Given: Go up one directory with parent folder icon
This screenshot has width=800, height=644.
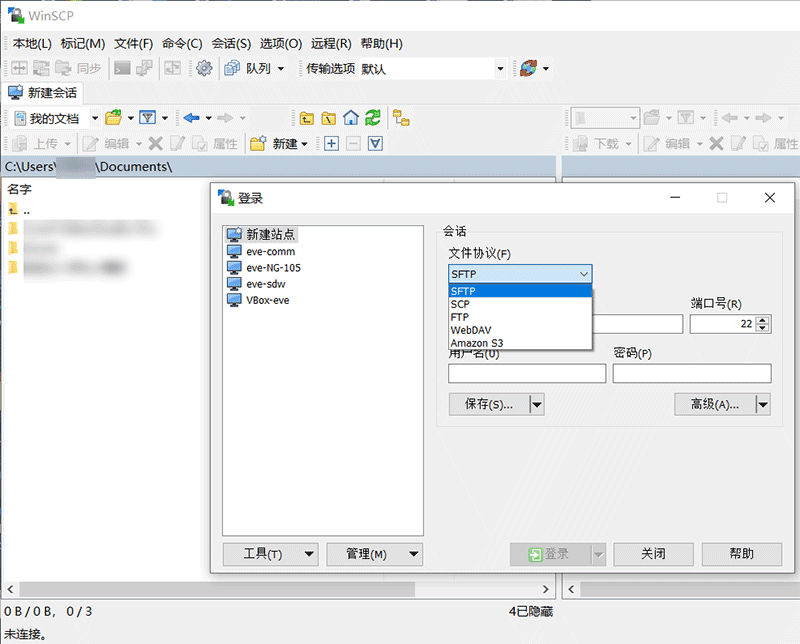Looking at the screenshot, I should click(306, 117).
